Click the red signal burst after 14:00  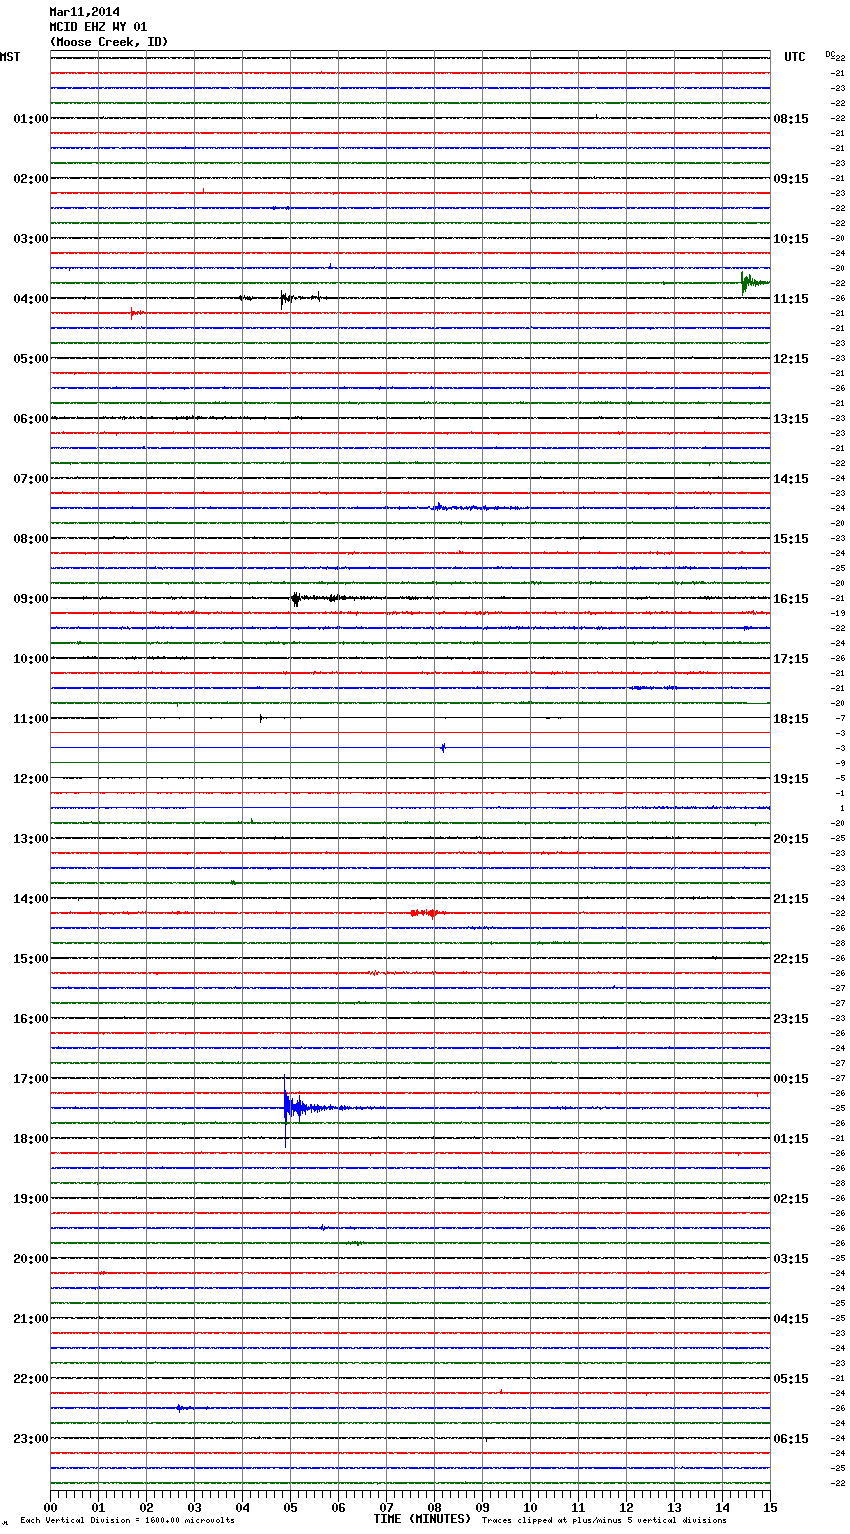pos(427,913)
